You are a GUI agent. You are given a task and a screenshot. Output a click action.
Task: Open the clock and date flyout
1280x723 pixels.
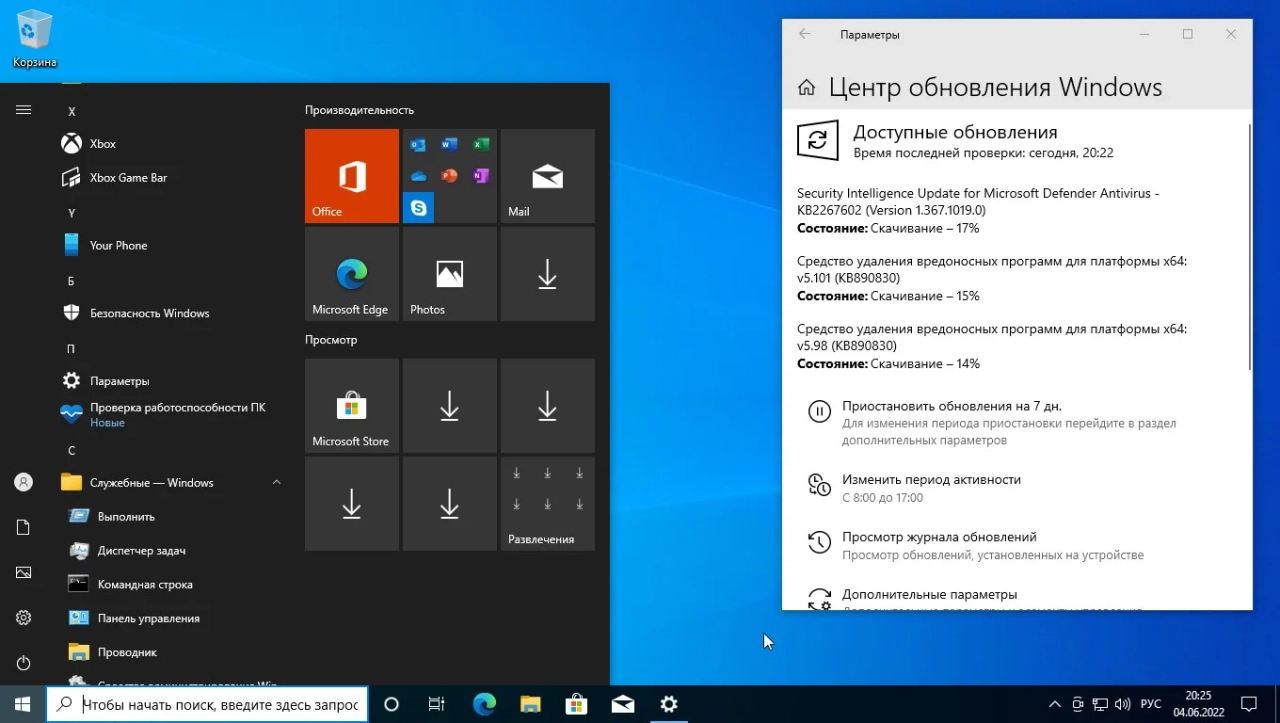pyautogui.click(x=1198, y=704)
